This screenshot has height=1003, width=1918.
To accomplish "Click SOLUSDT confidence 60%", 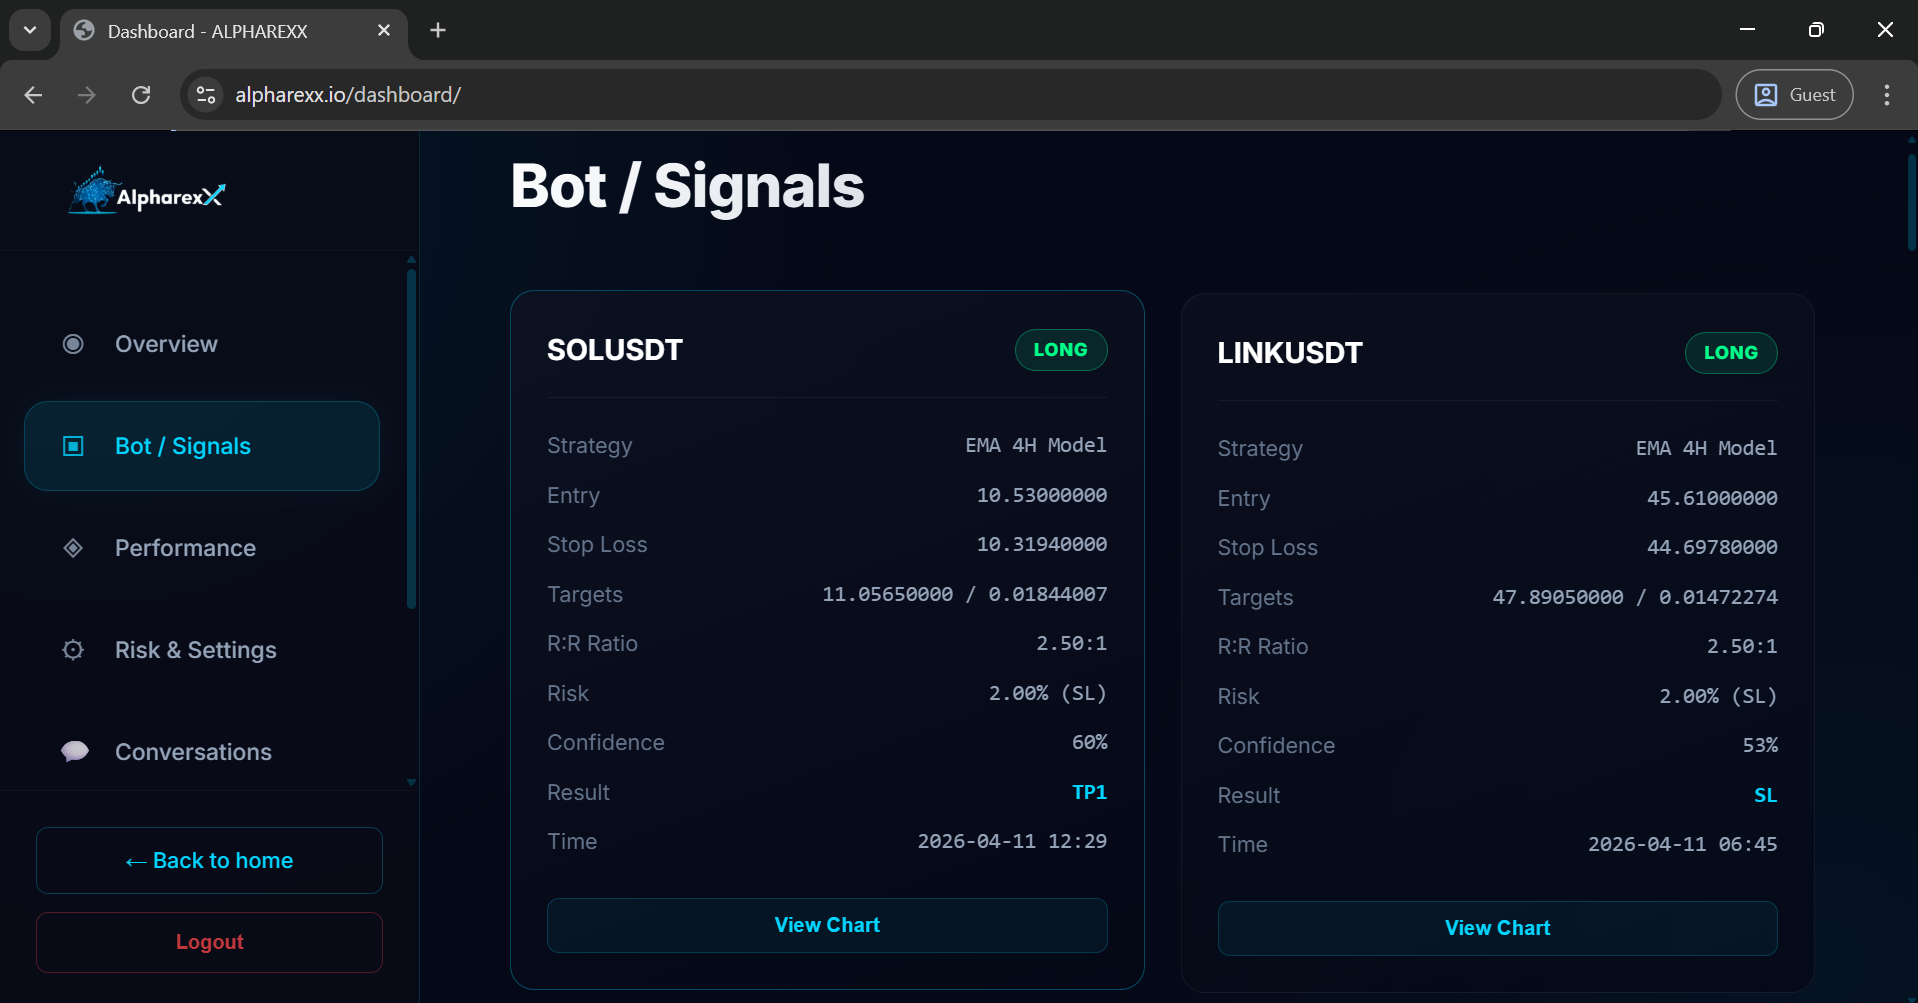I will [x=1089, y=742].
